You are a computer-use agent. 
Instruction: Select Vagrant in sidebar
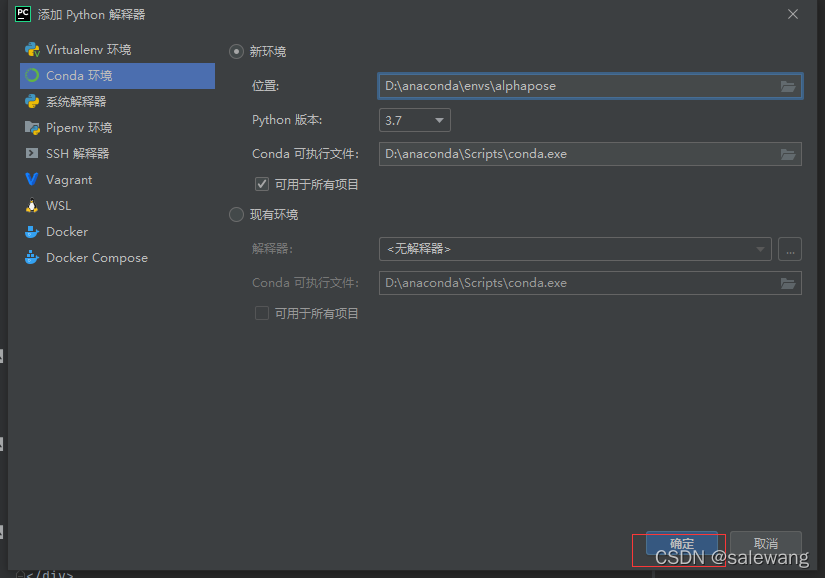117,180
